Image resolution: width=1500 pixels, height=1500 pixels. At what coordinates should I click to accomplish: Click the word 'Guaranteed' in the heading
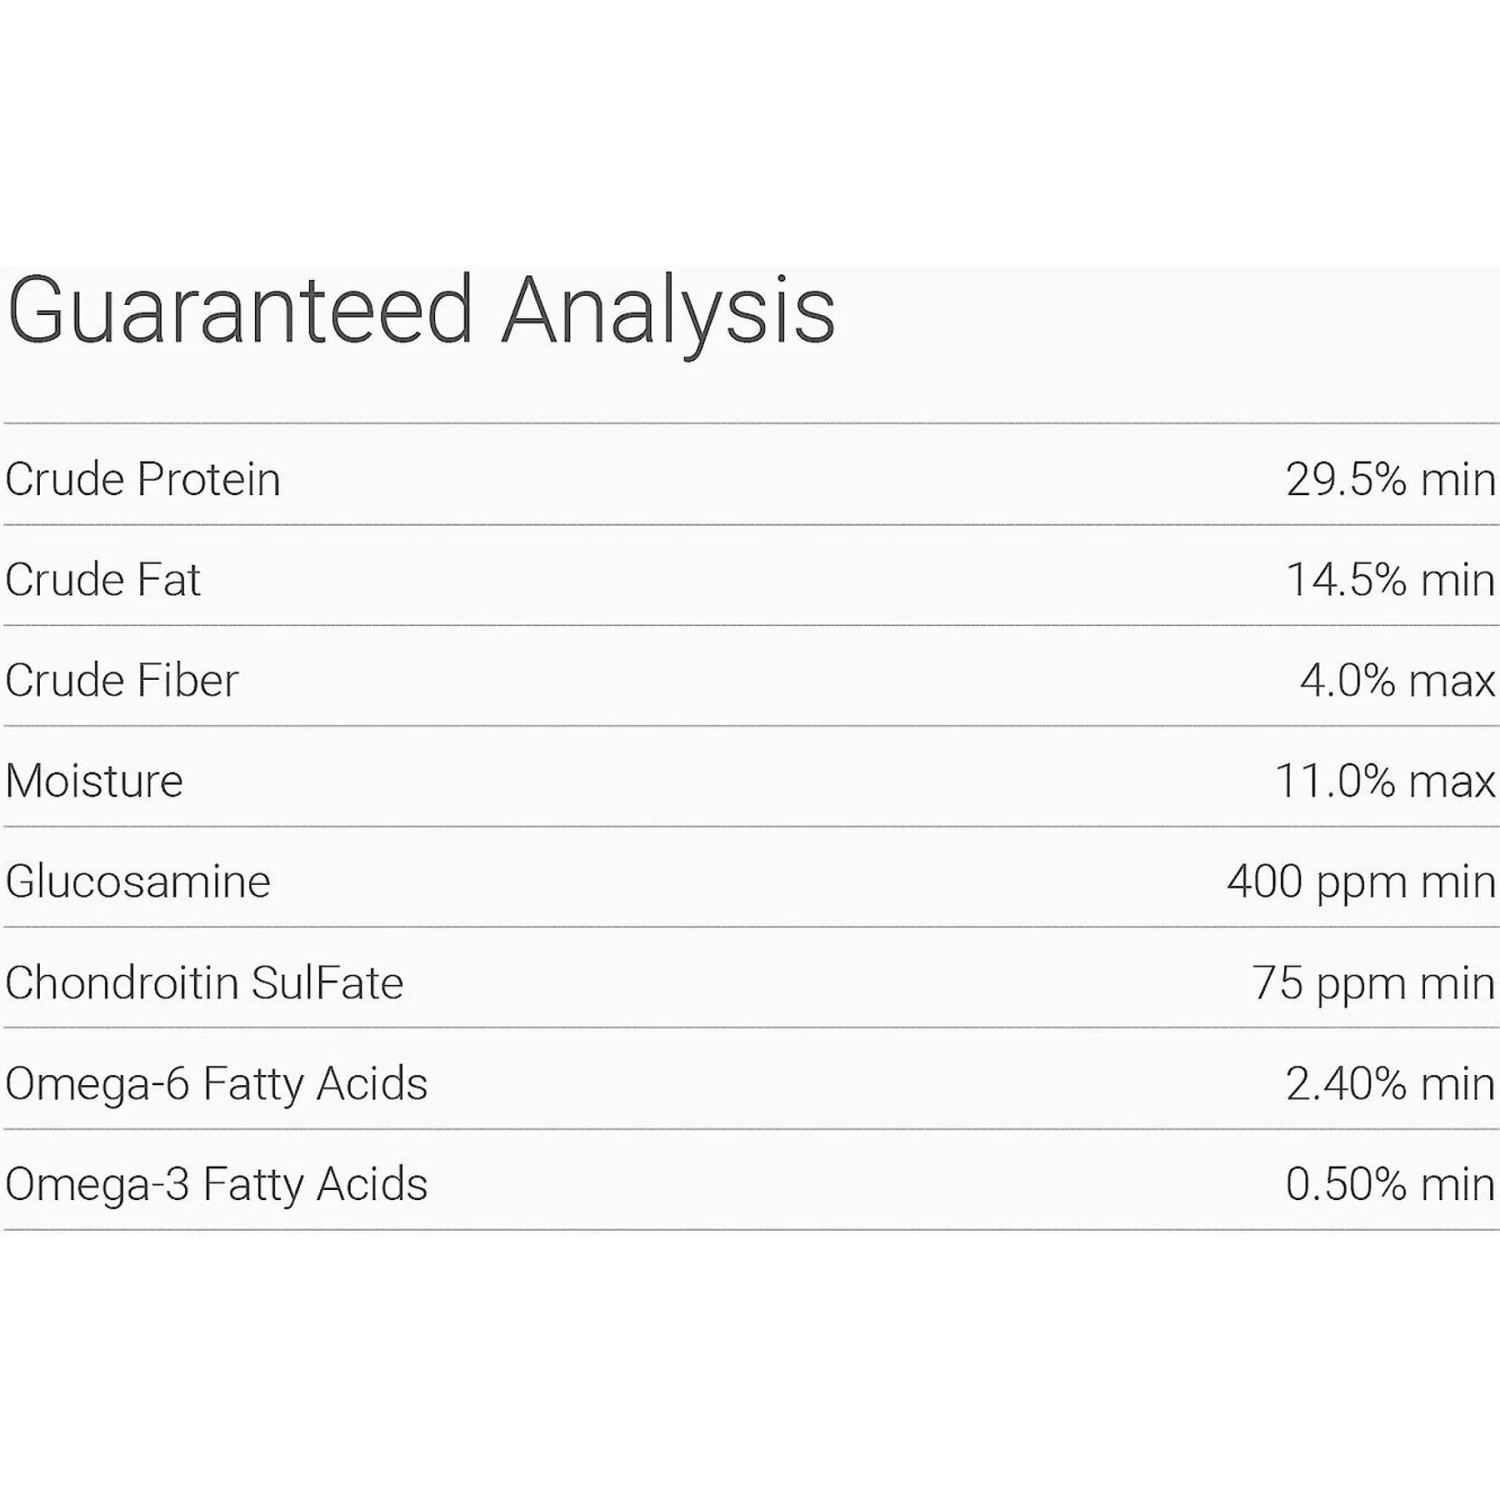240,311
